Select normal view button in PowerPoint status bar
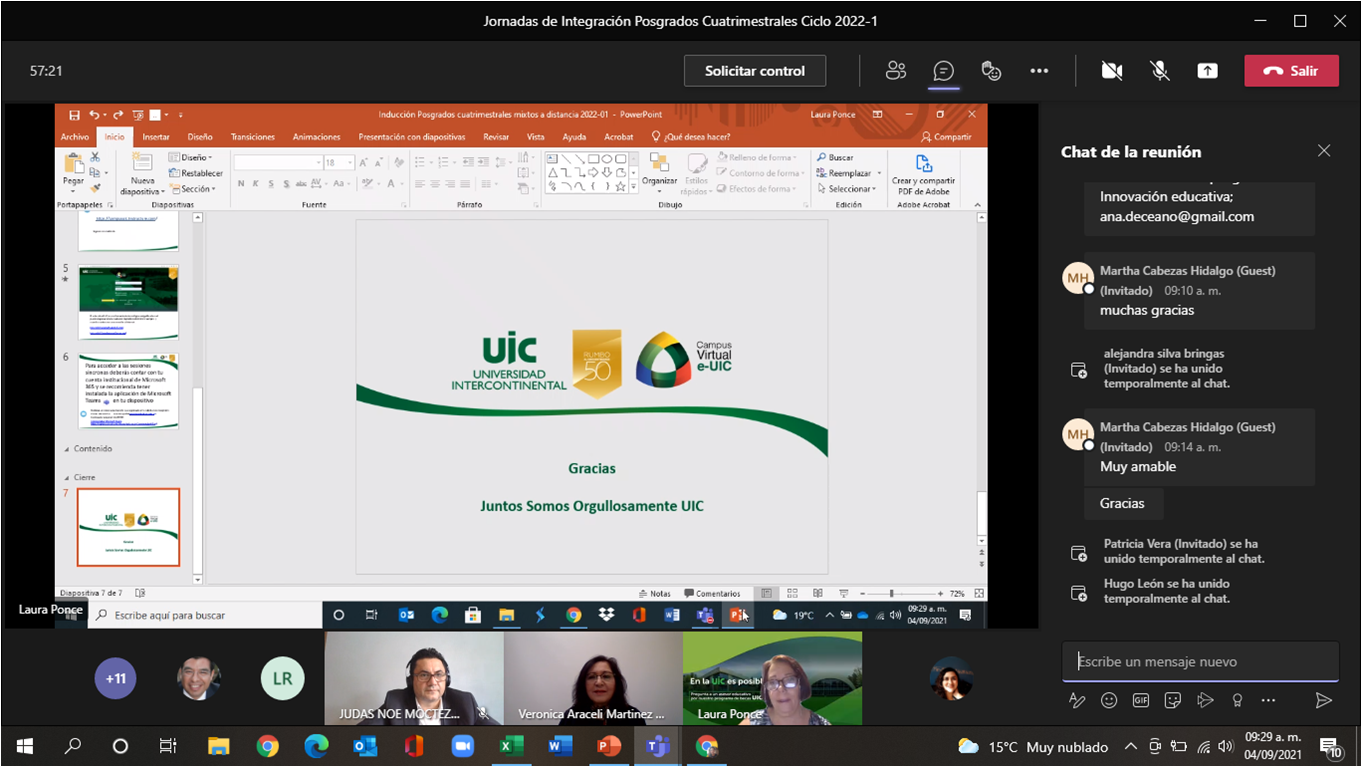1362x767 pixels. 766,594
